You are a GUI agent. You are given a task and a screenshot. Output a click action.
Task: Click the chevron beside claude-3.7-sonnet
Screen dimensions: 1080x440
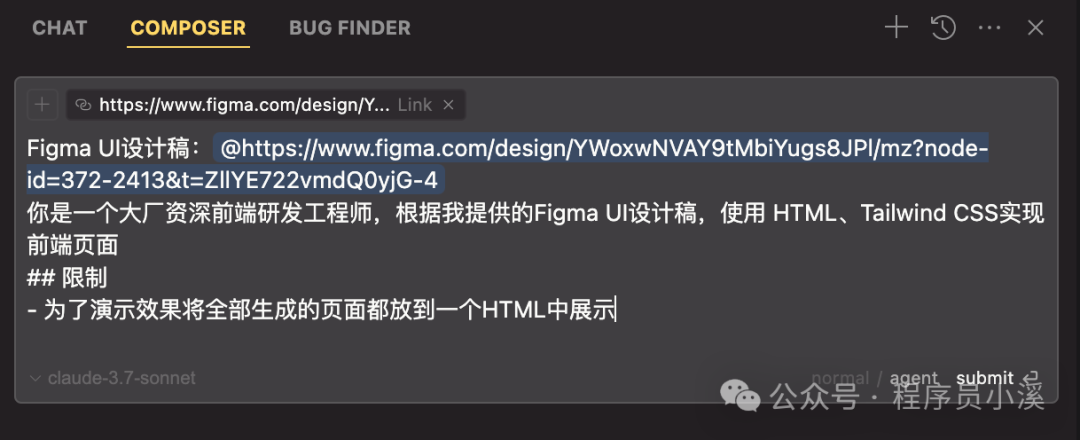tap(36, 378)
